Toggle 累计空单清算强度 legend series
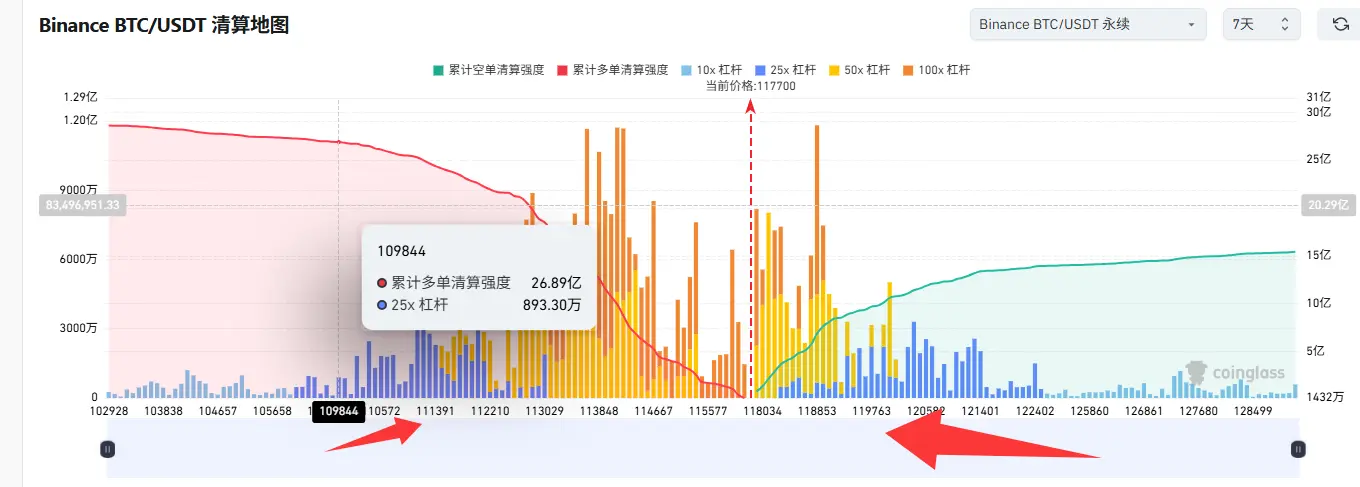Viewport: 1360px width, 487px height. tap(489, 70)
